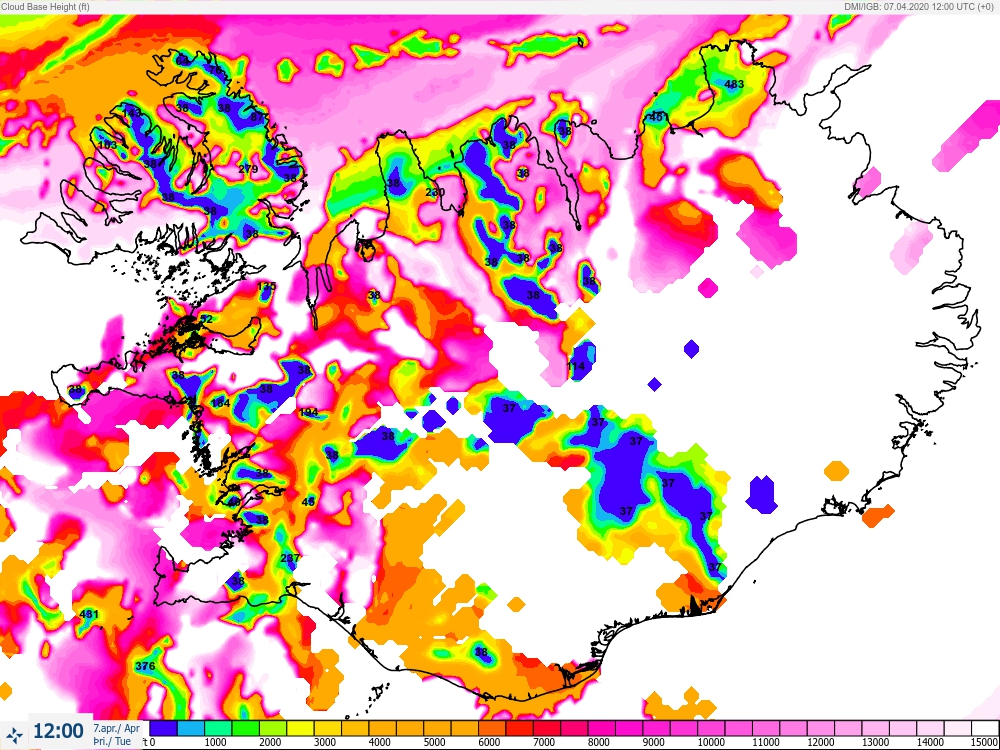Screen dimensions: 1000x750
Task: Click the 194 cloud base value on the map
Action: coord(309,413)
